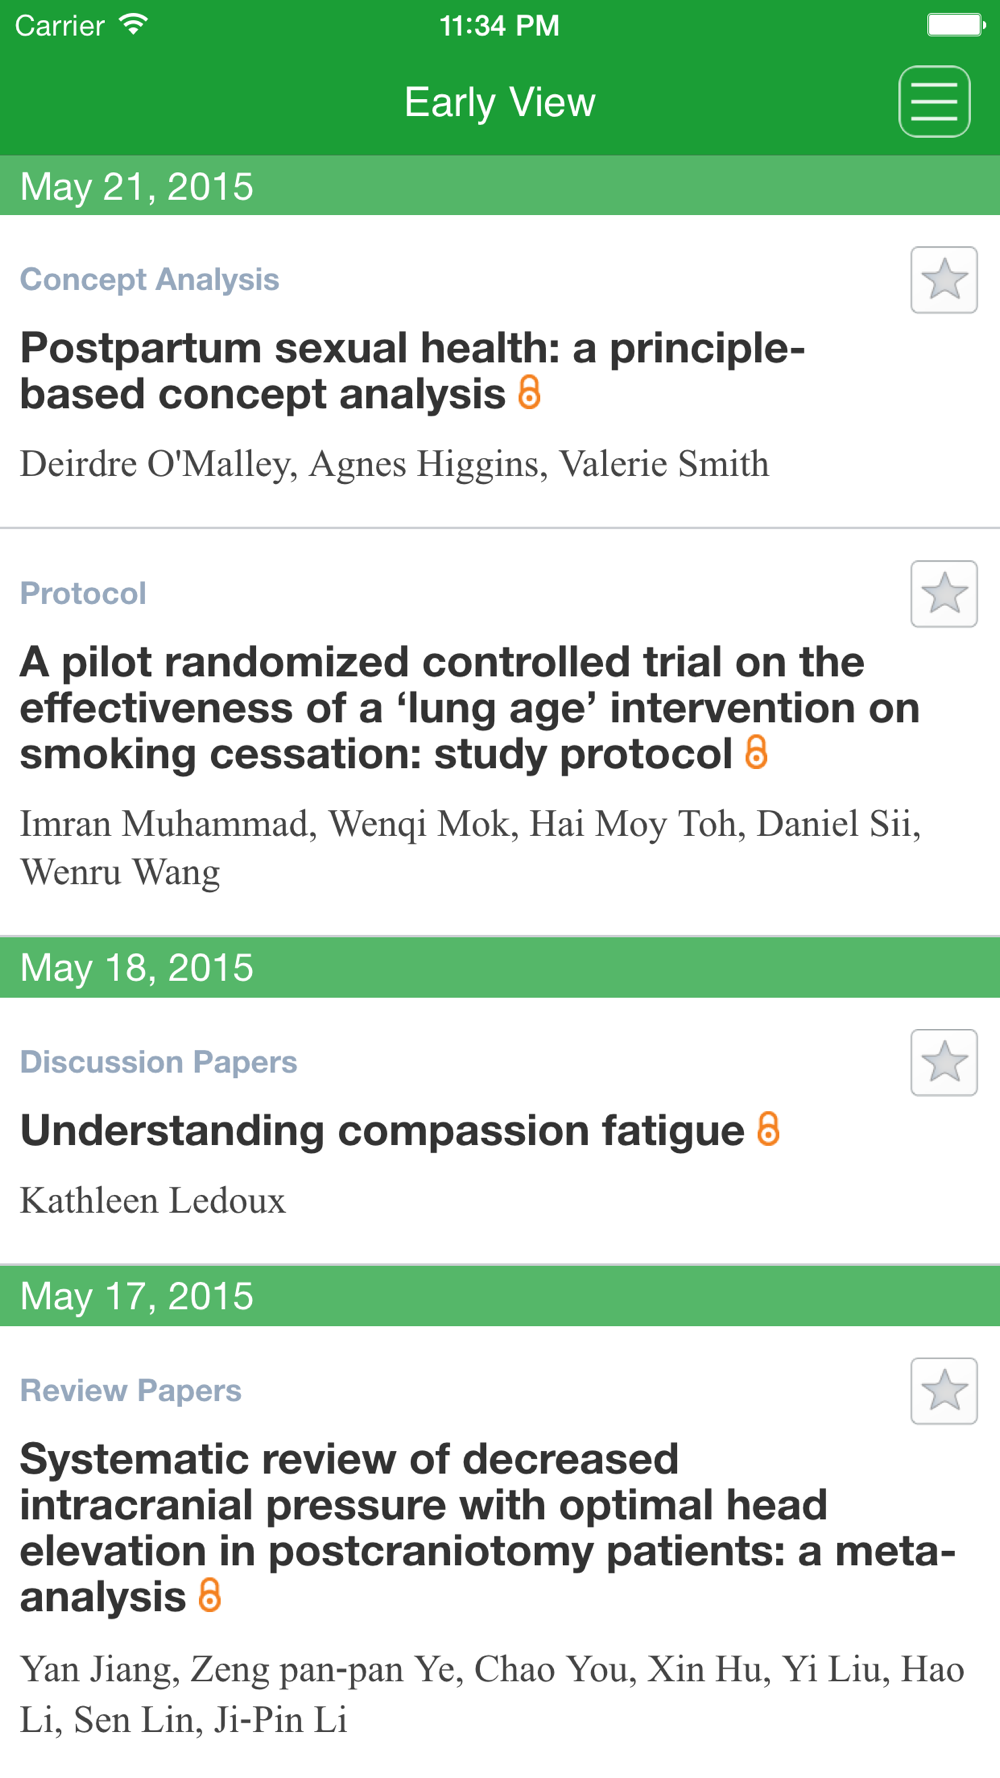Open Understanding compassion fatigue article

382,1131
